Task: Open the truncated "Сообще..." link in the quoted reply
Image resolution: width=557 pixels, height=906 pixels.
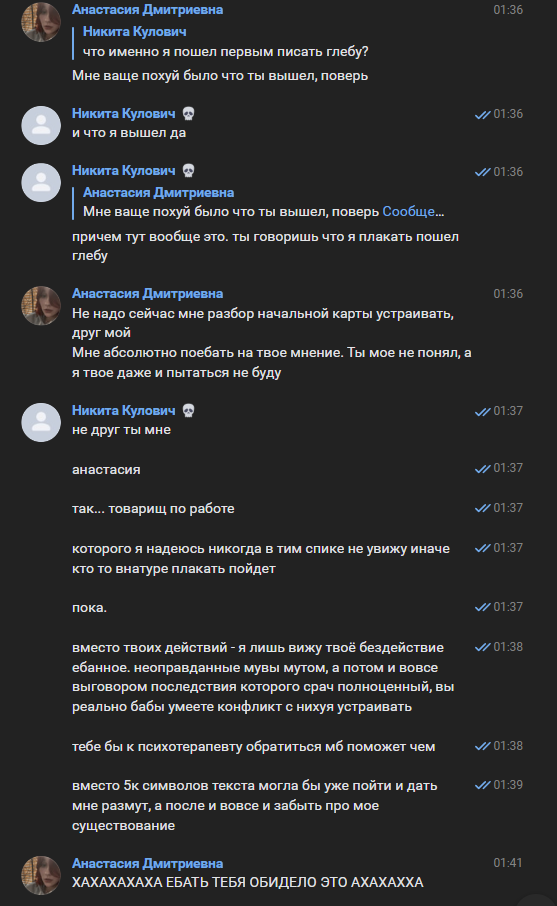Action: [x=413, y=211]
